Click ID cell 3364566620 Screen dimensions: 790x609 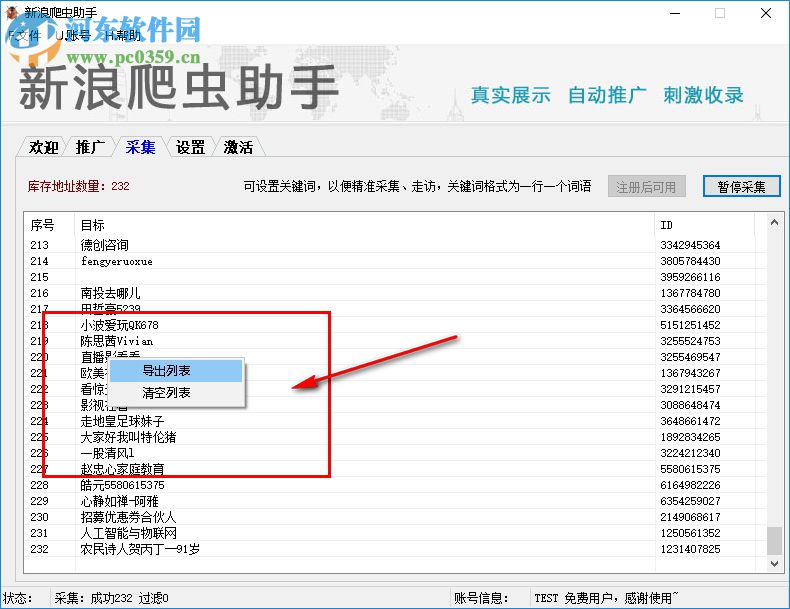coord(690,309)
